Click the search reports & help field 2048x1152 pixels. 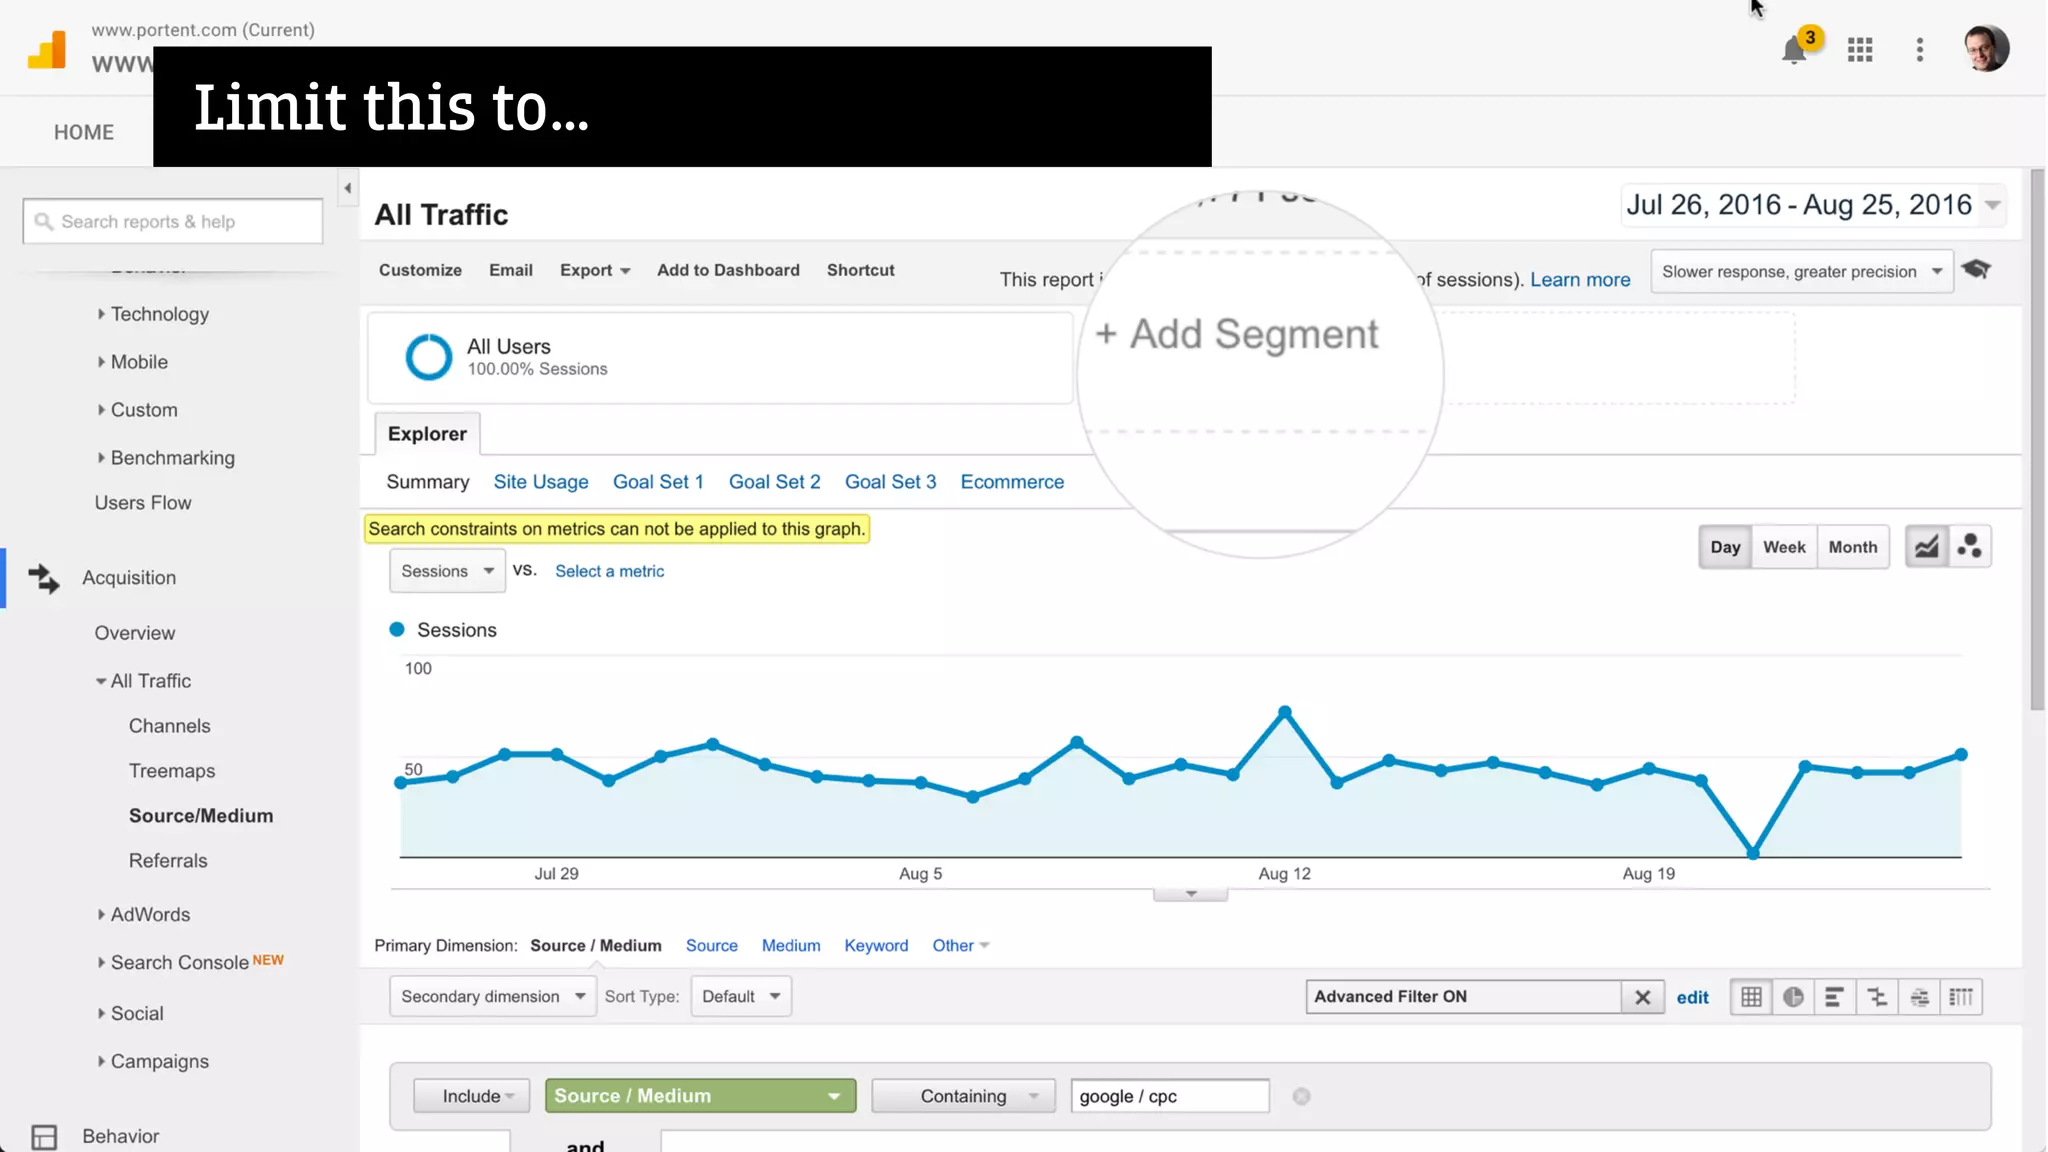click(173, 222)
